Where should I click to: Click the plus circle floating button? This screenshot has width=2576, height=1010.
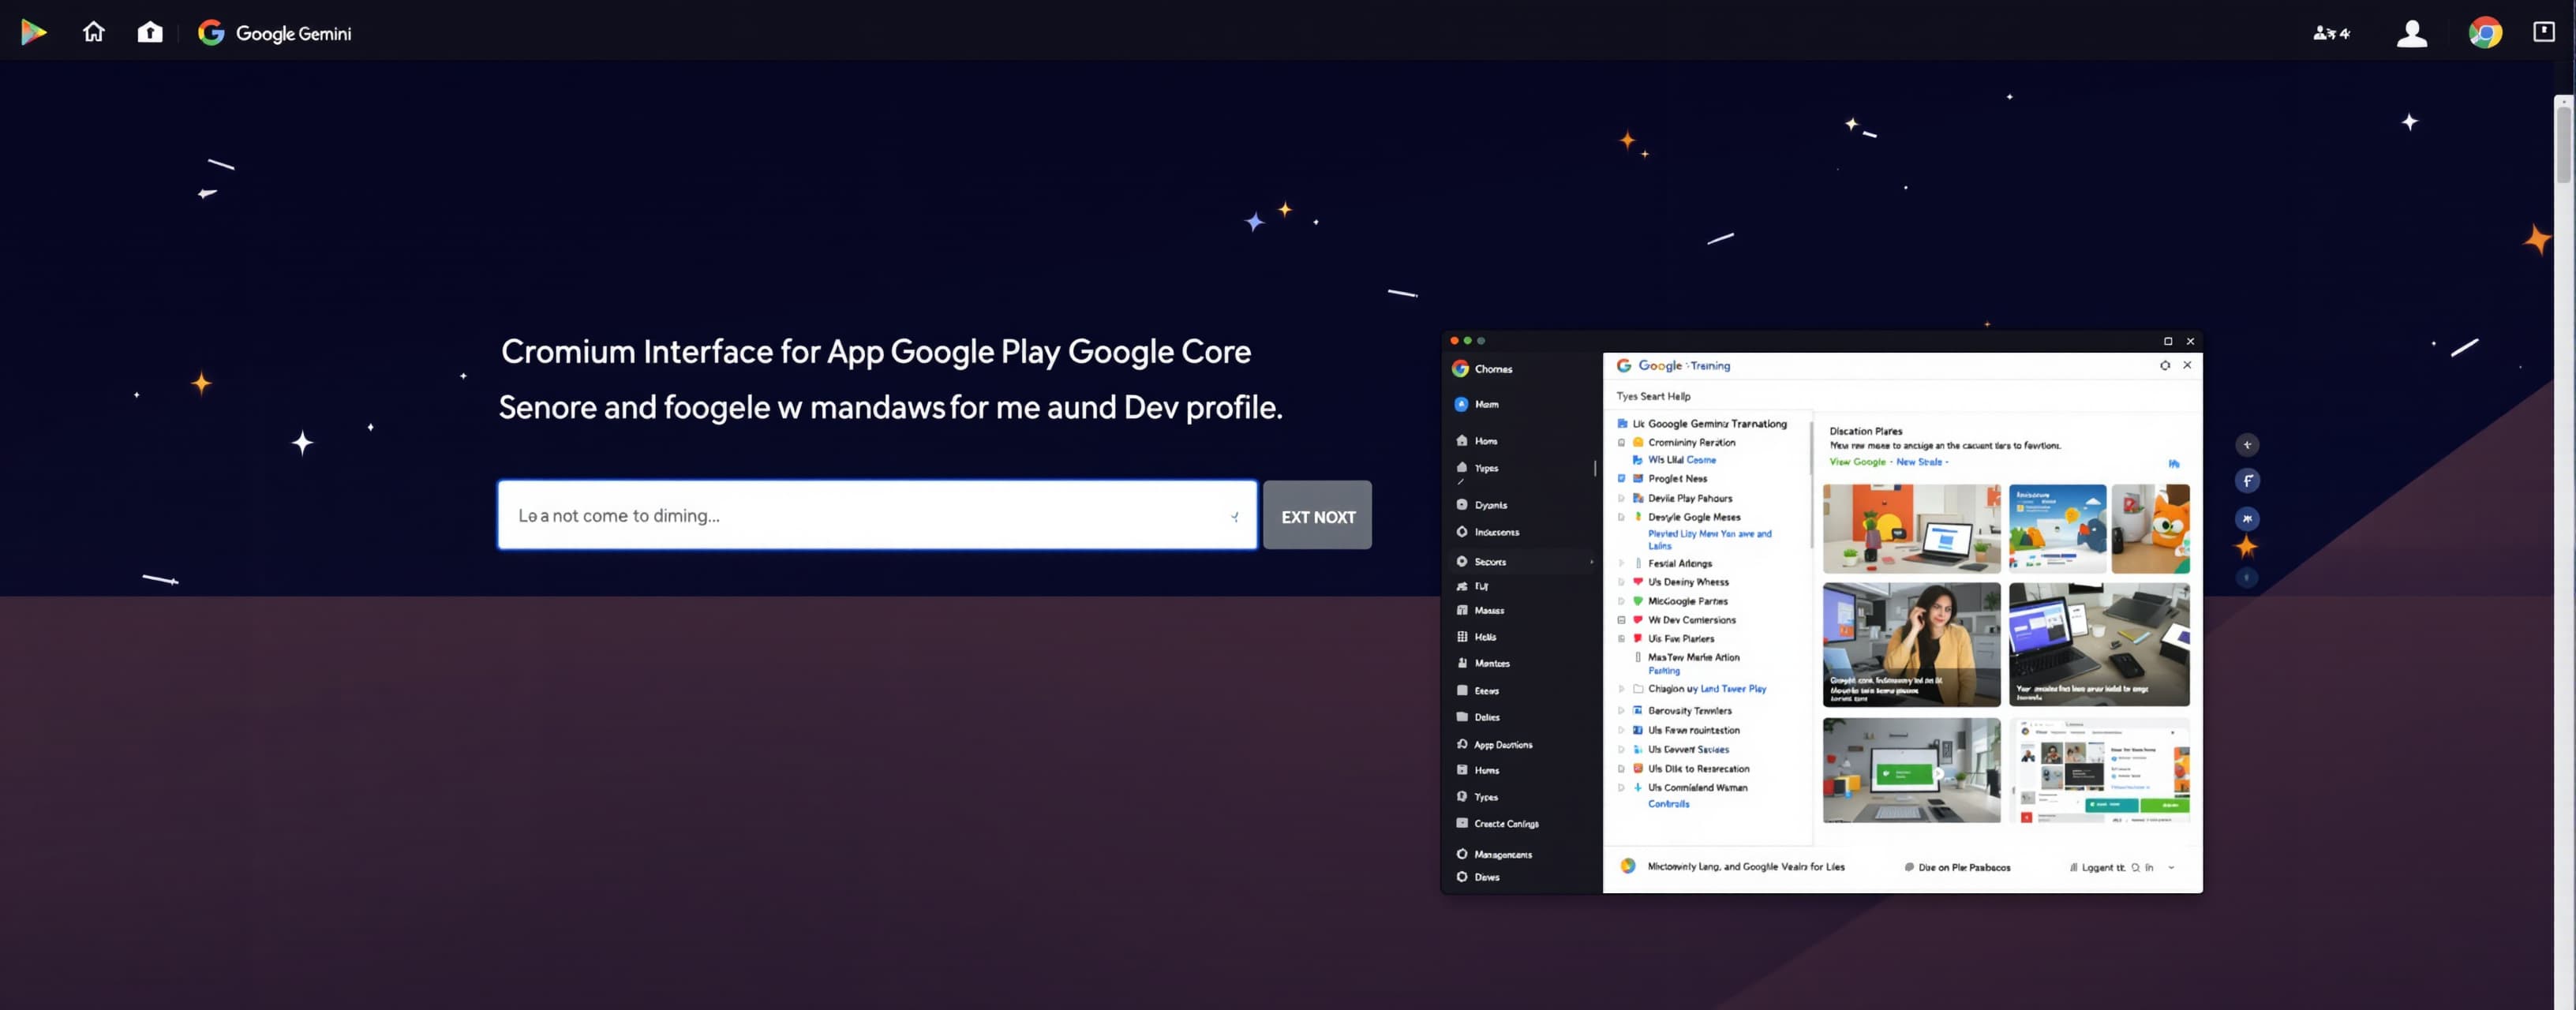pyautogui.click(x=2247, y=445)
